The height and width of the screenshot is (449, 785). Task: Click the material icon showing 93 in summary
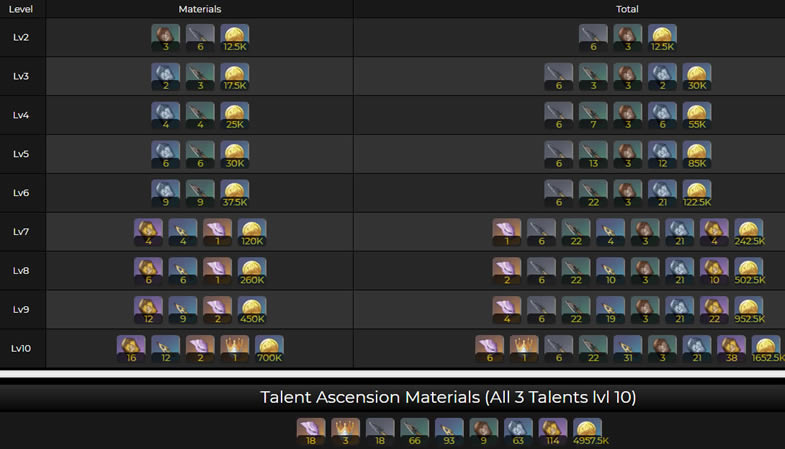[449, 433]
